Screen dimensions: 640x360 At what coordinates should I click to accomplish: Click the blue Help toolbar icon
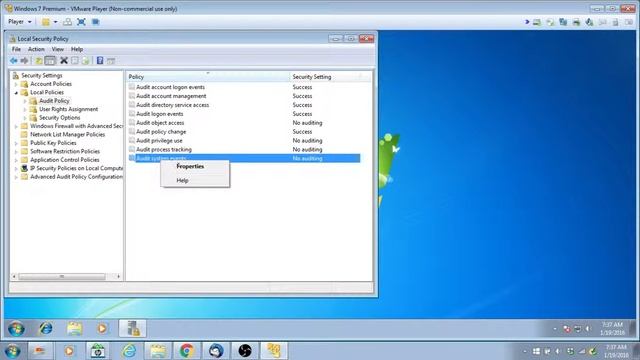coord(100,61)
